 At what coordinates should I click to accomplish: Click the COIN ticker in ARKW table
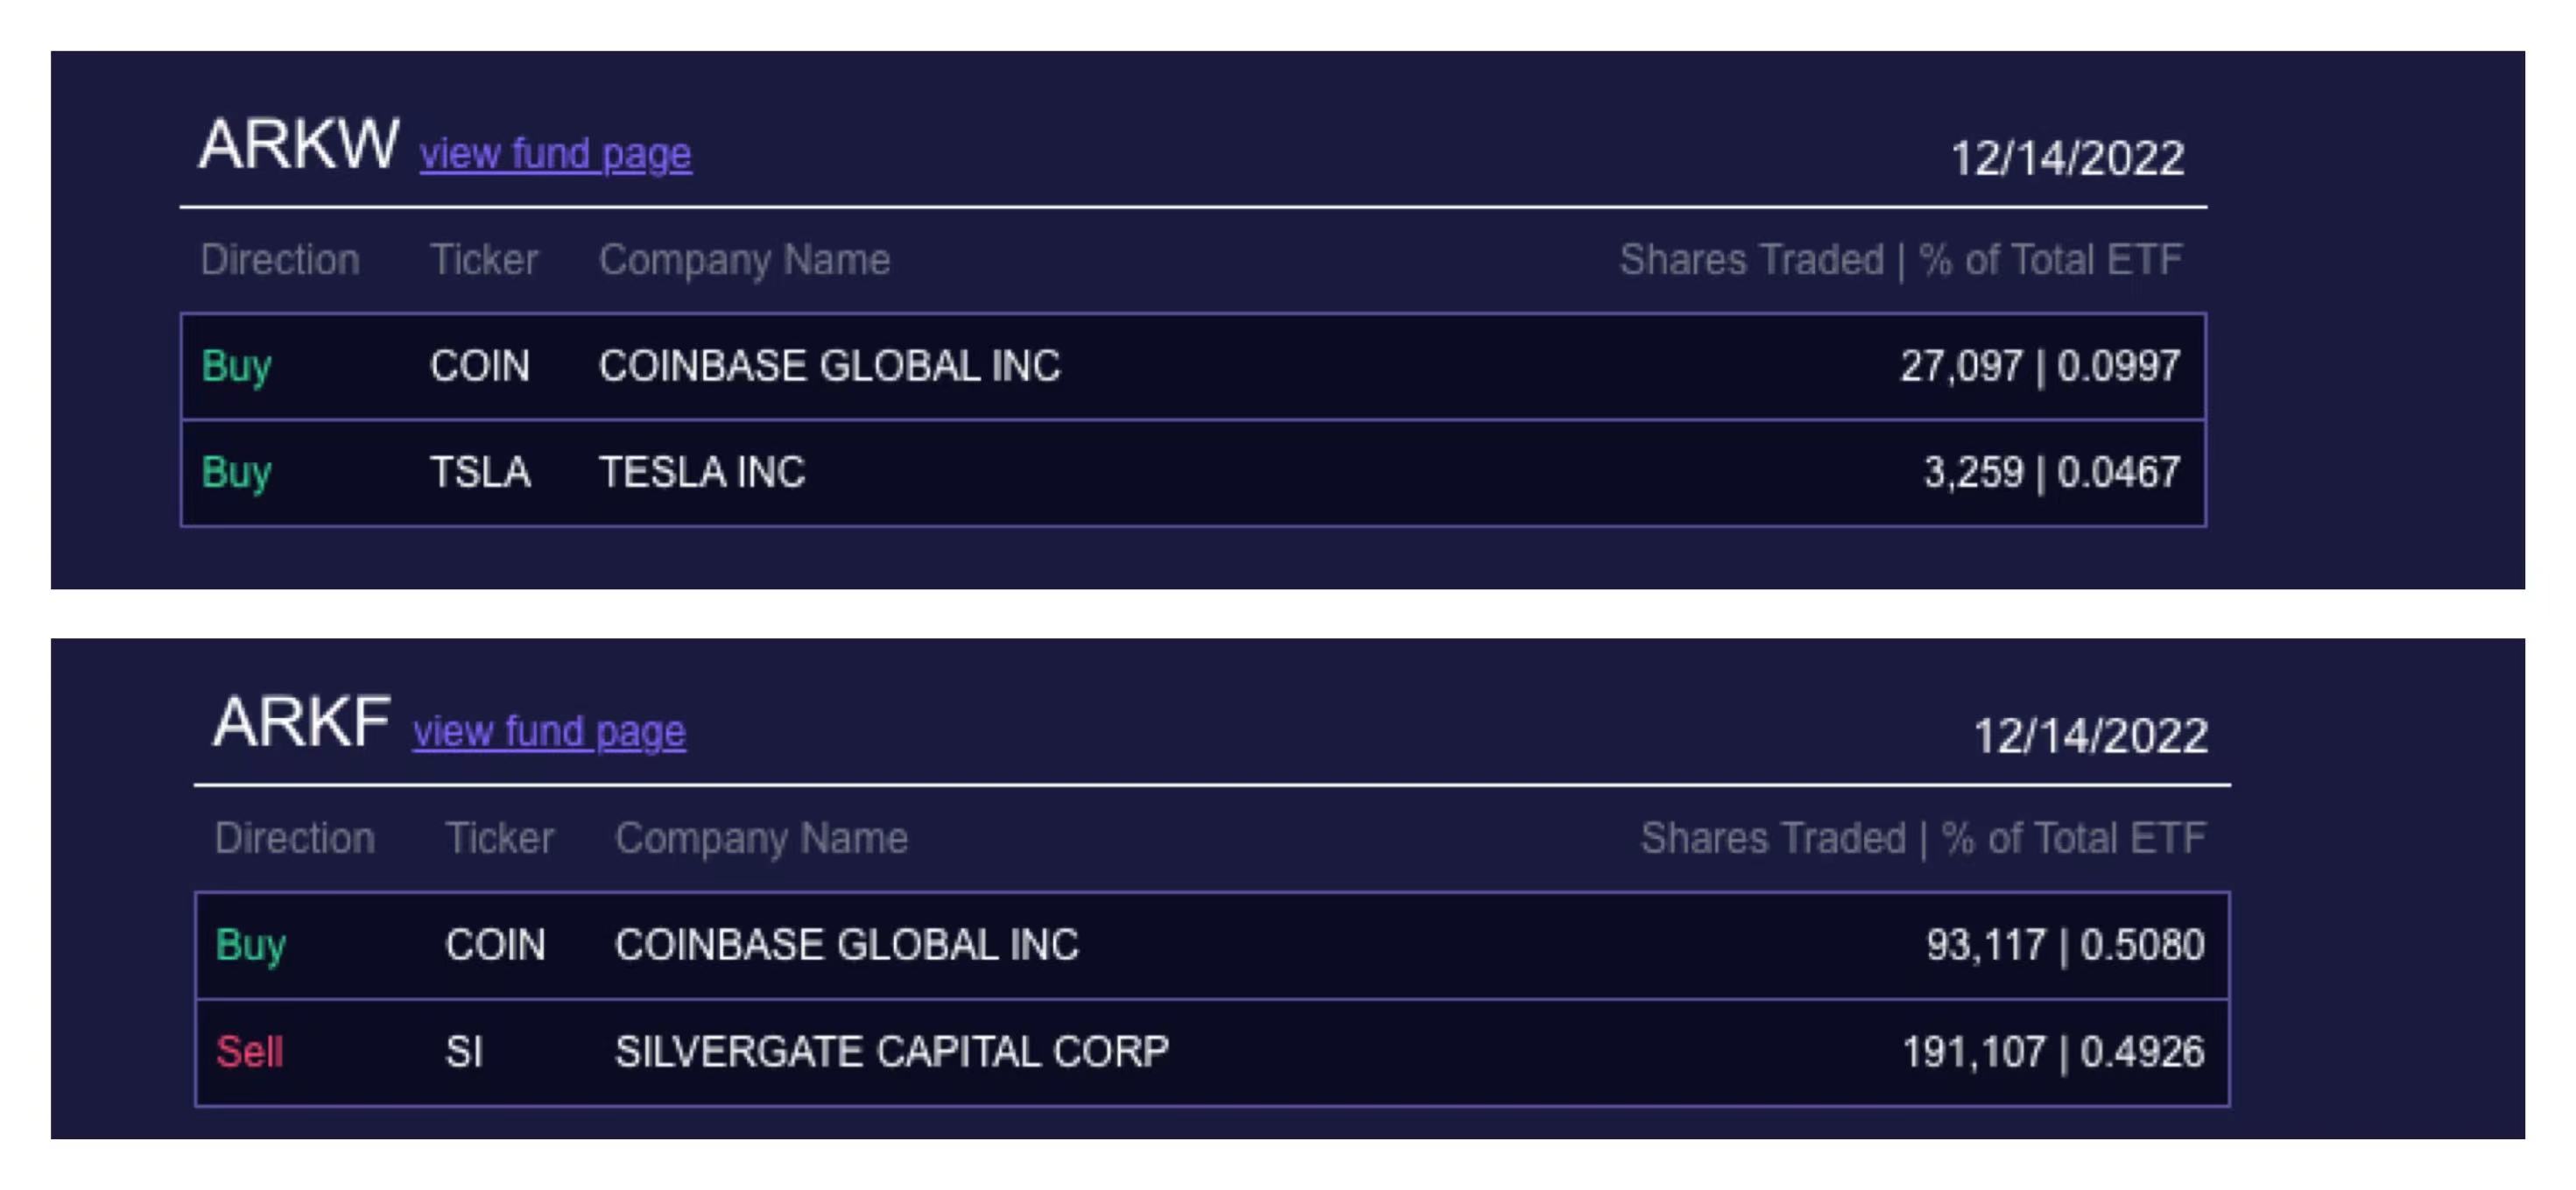482,367
